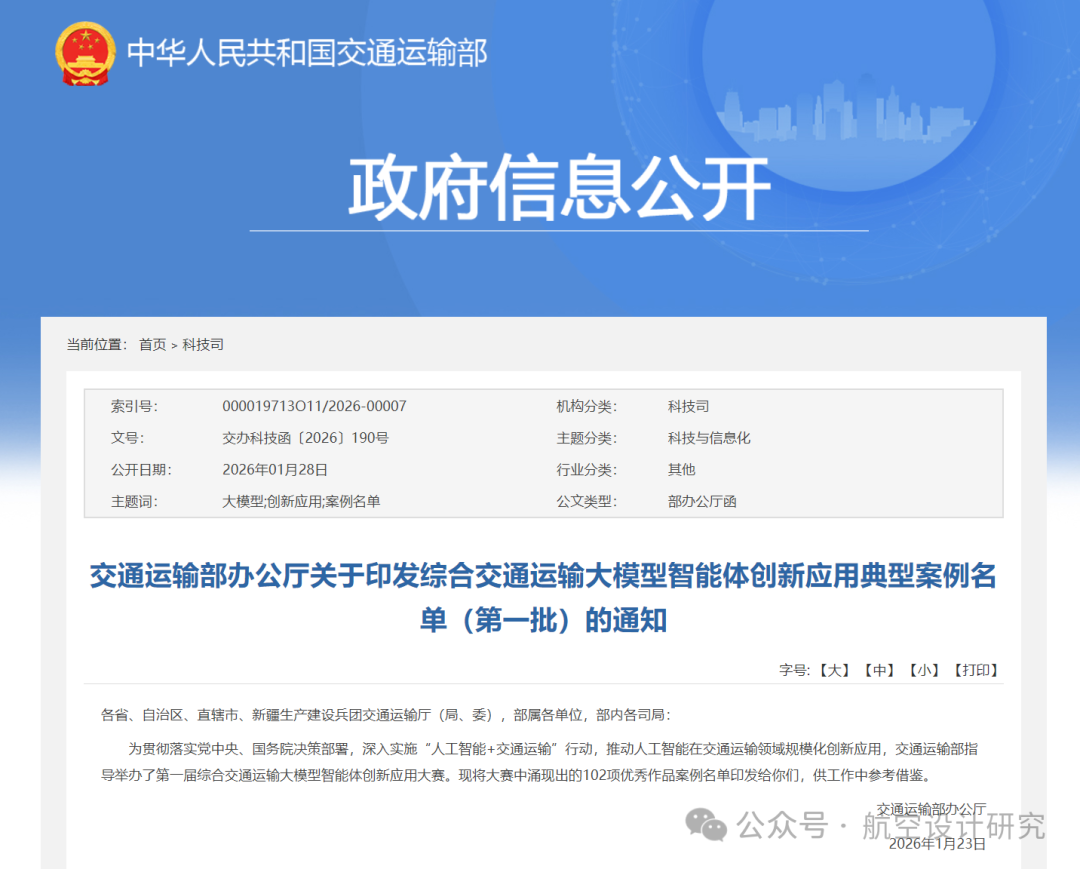The height and width of the screenshot is (869, 1080).
Task: Click the national emblem icon
Action: coord(85,53)
